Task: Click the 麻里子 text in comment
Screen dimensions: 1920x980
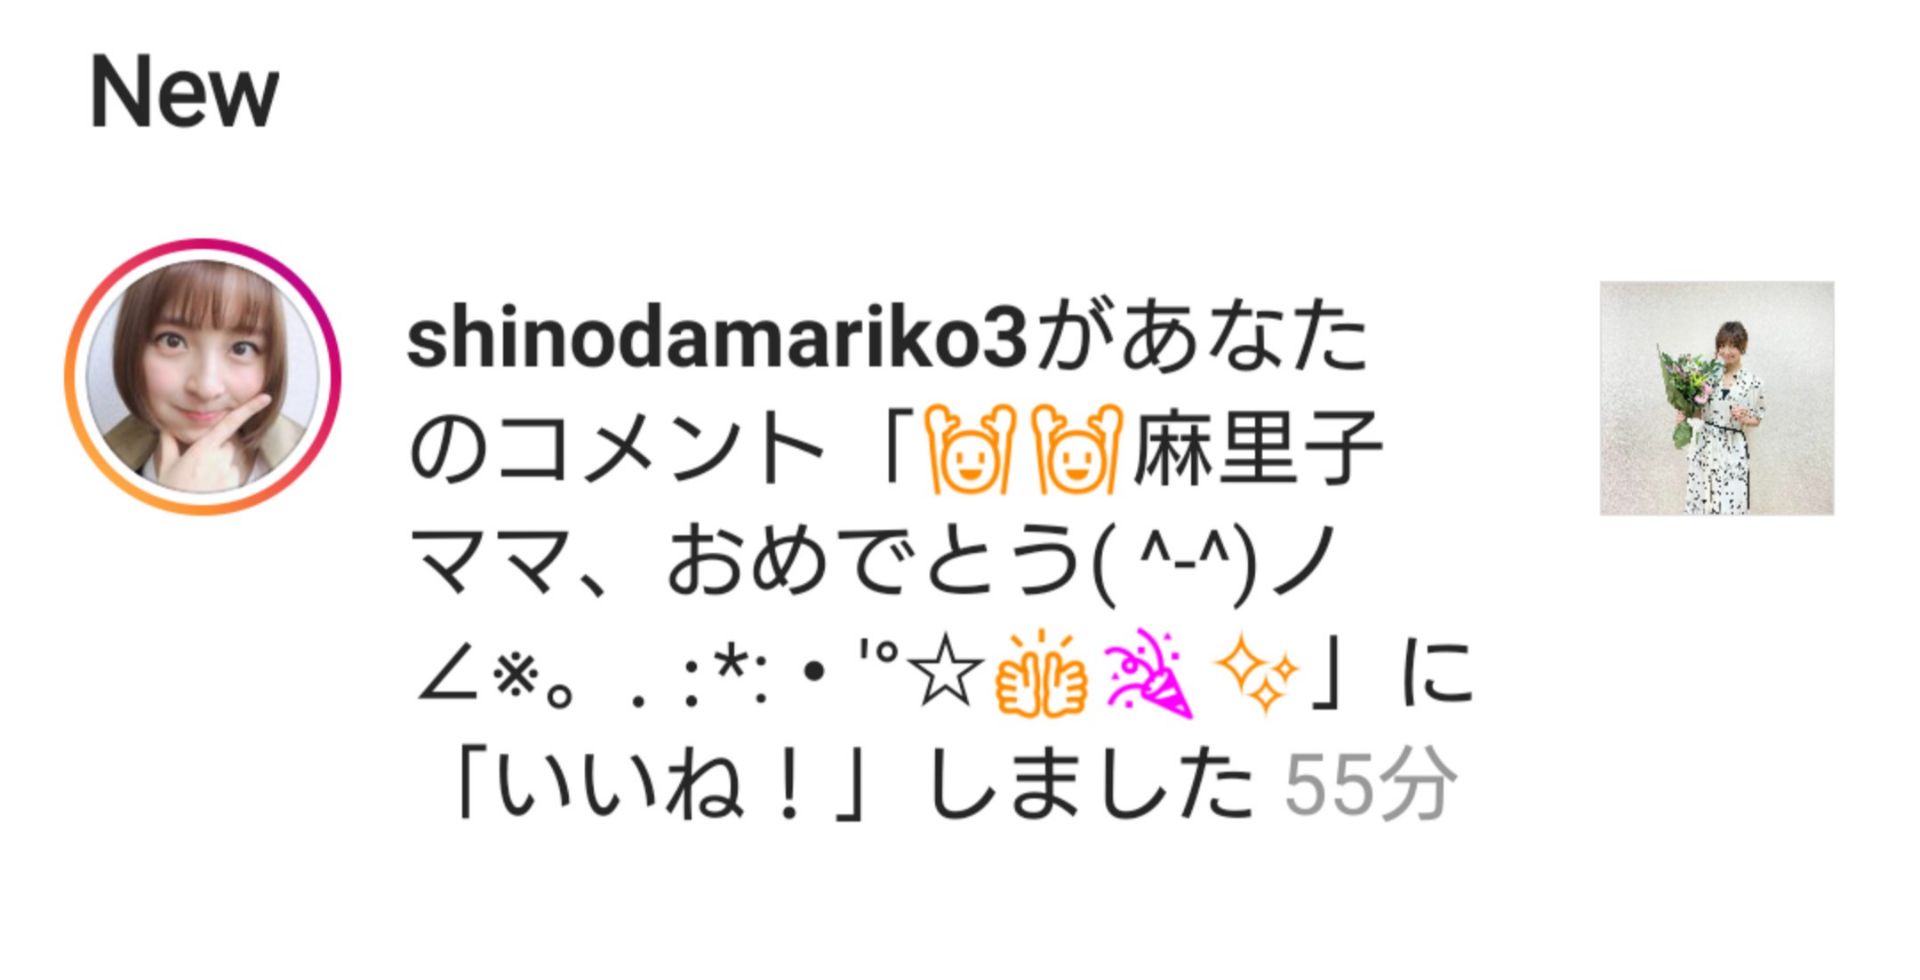Action: tap(1257, 450)
